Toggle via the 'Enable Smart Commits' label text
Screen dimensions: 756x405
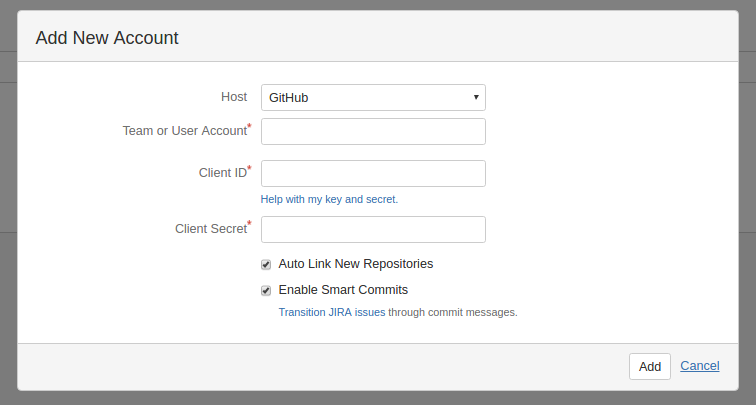click(x=343, y=290)
